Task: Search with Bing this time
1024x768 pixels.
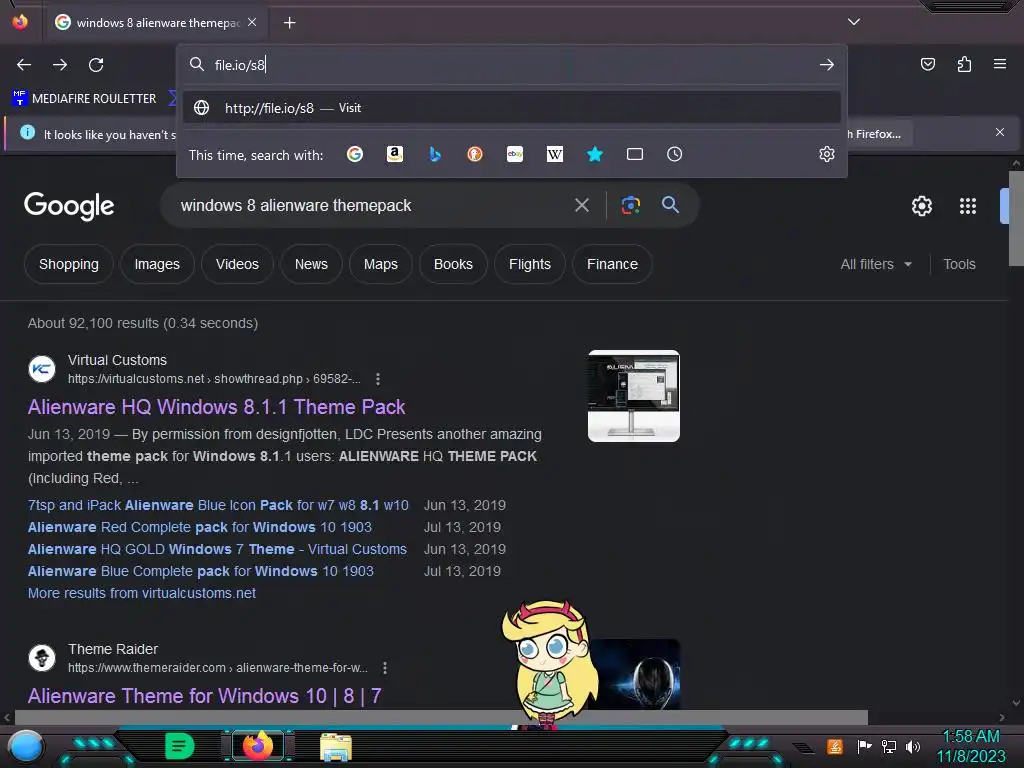Action: 435,154
